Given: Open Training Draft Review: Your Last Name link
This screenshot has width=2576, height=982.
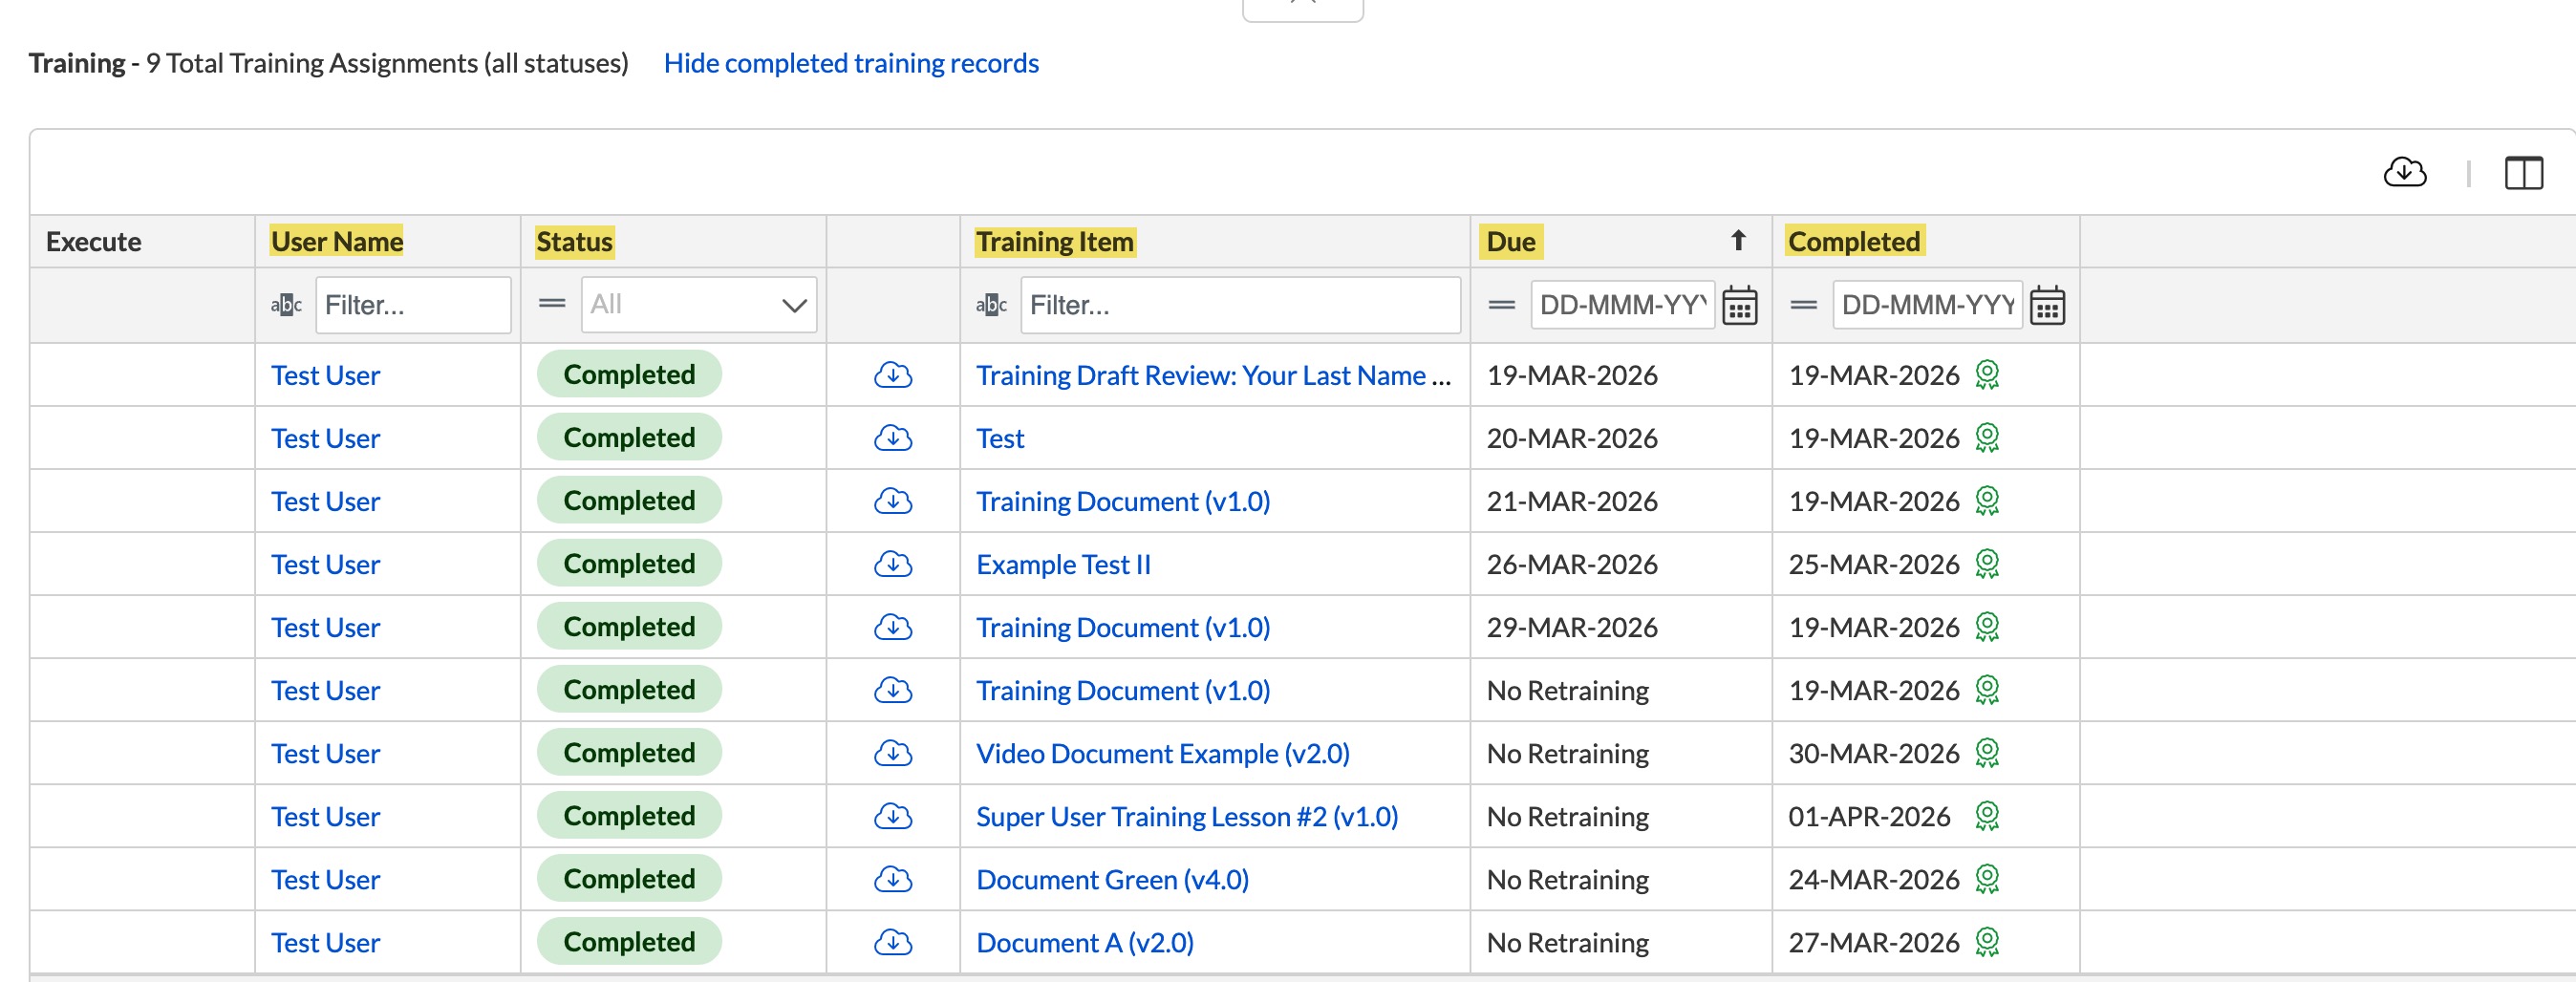Looking at the screenshot, I should (1213, 375).
